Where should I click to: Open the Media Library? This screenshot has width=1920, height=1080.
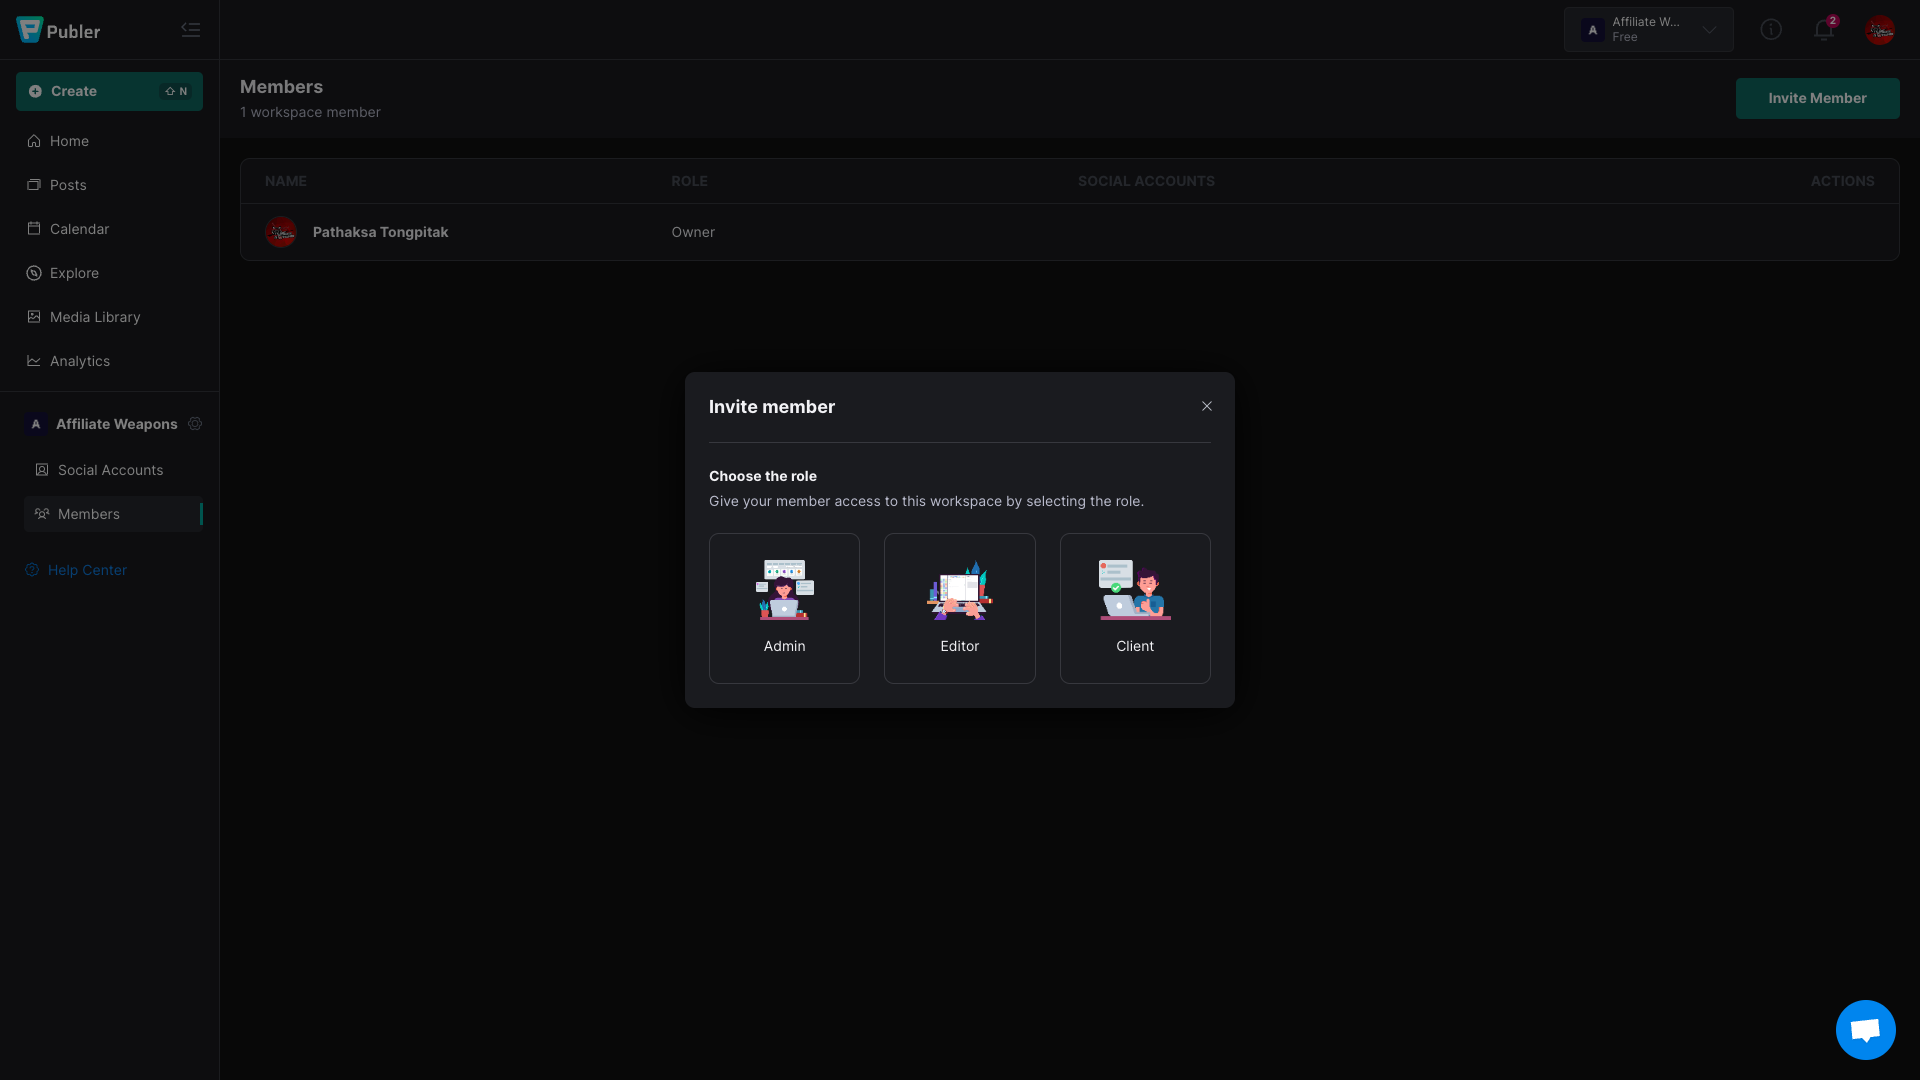click(x=95, y=317)
